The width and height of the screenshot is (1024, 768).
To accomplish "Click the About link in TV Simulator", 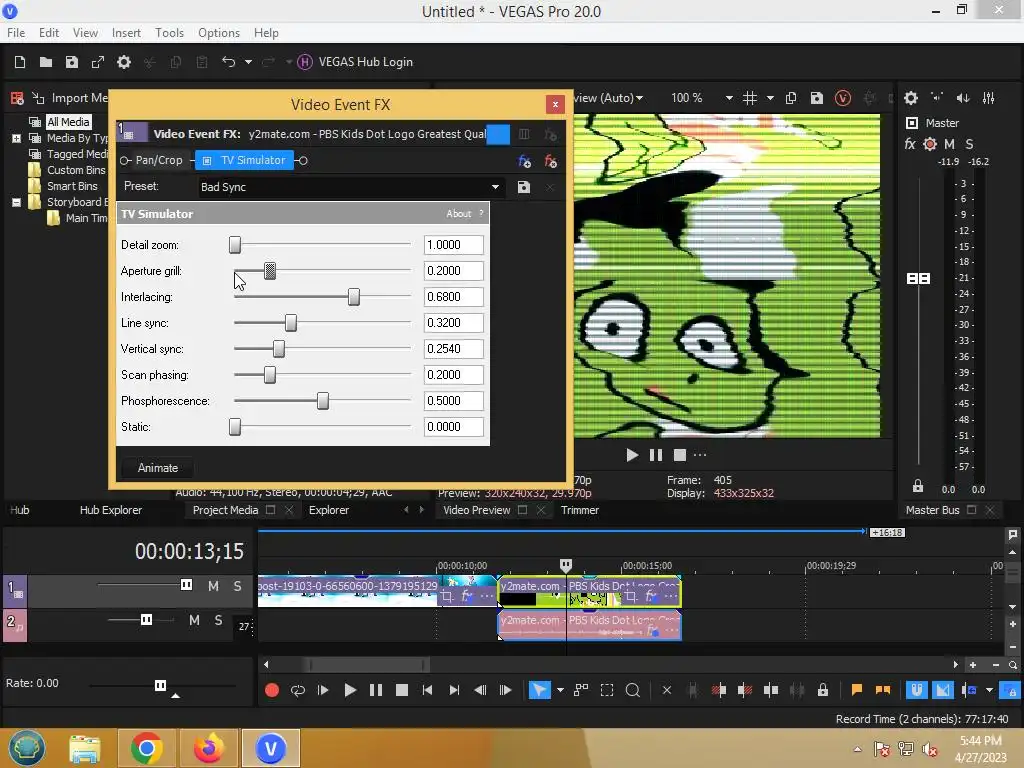I will pyautogui.click(x=458, y=214).
